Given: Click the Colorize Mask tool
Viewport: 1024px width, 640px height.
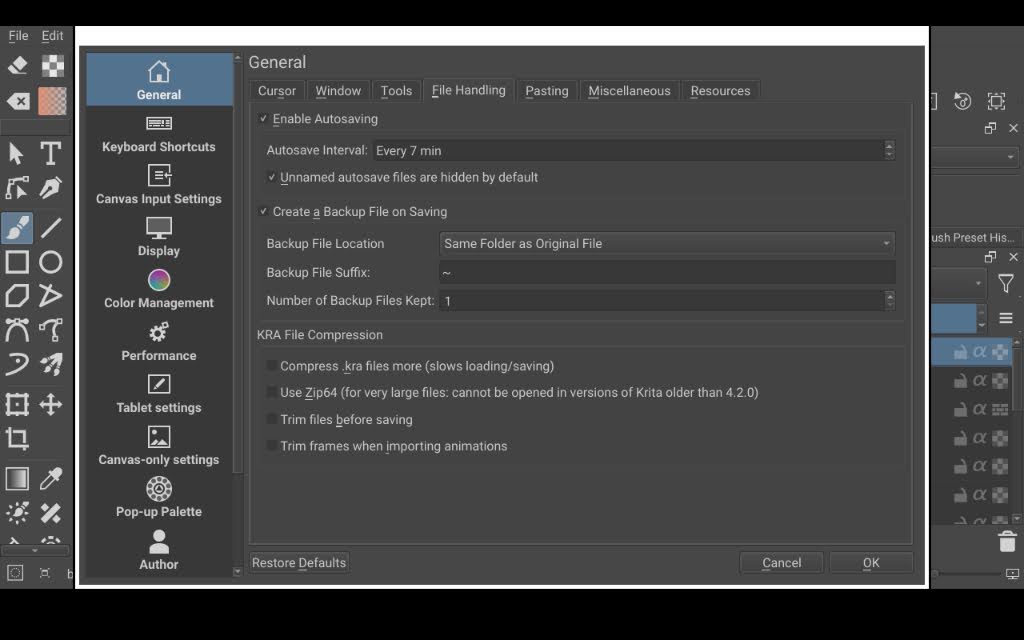Looking at the screenshot, I should (17, 513).
